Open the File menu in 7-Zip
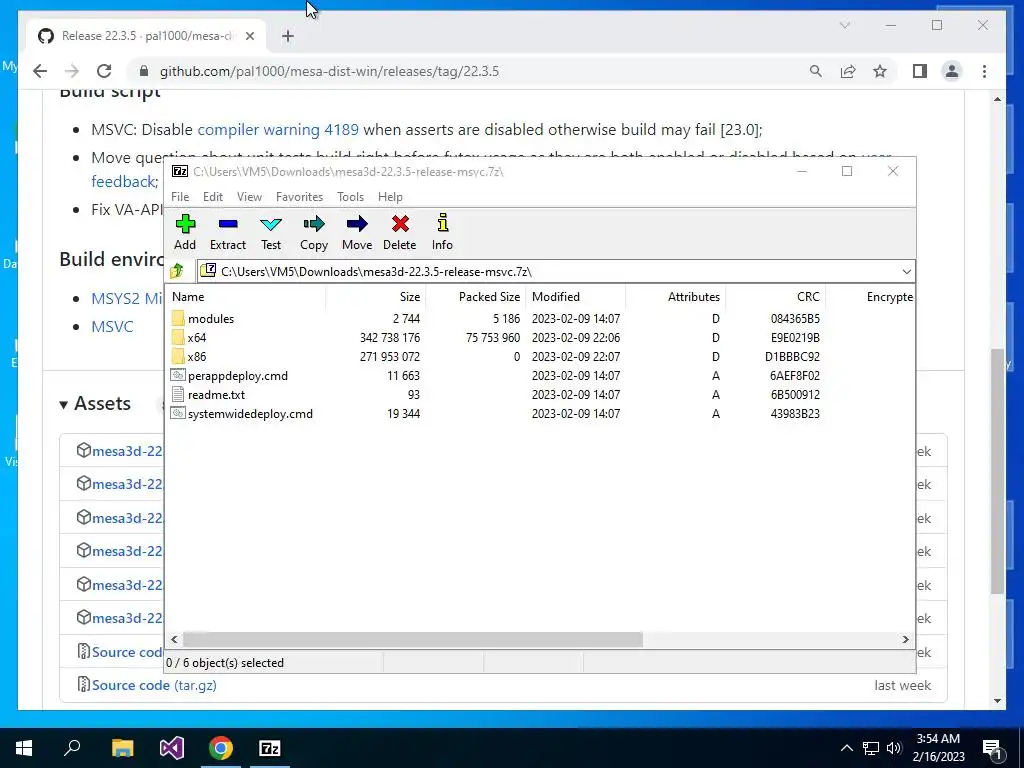Viewport: 1024px width, 768px height. (180, 197)
